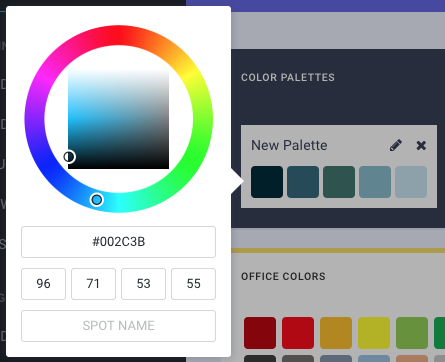Delete New Palette with the X icon
The image size is (445, 362).
[421, 145]
